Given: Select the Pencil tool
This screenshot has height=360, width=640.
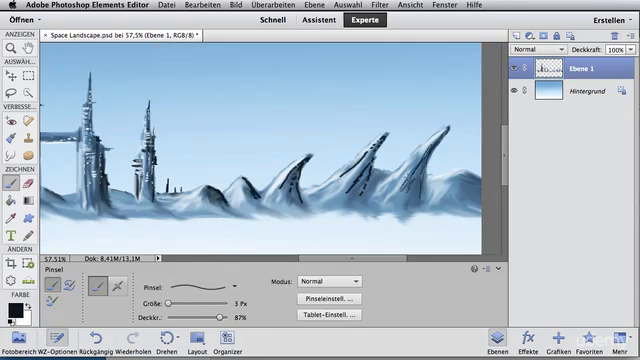Looking at the screenshot, I should [28, 236].
